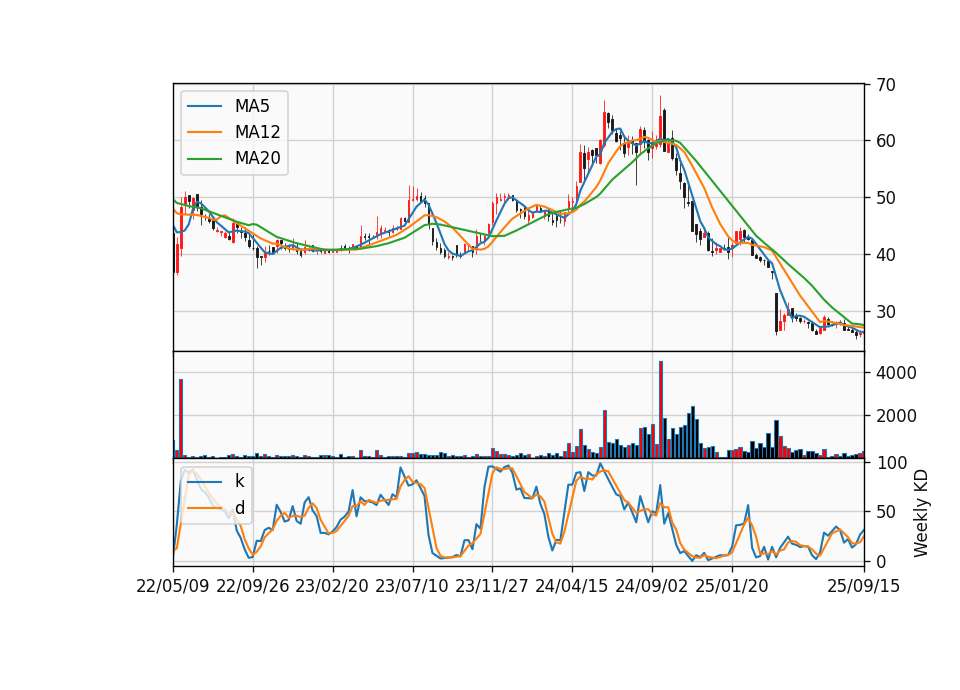The height and width of the screenshot is (690, 960).
Task: Click the 23/11/27 date tick label
Action: 492,586
